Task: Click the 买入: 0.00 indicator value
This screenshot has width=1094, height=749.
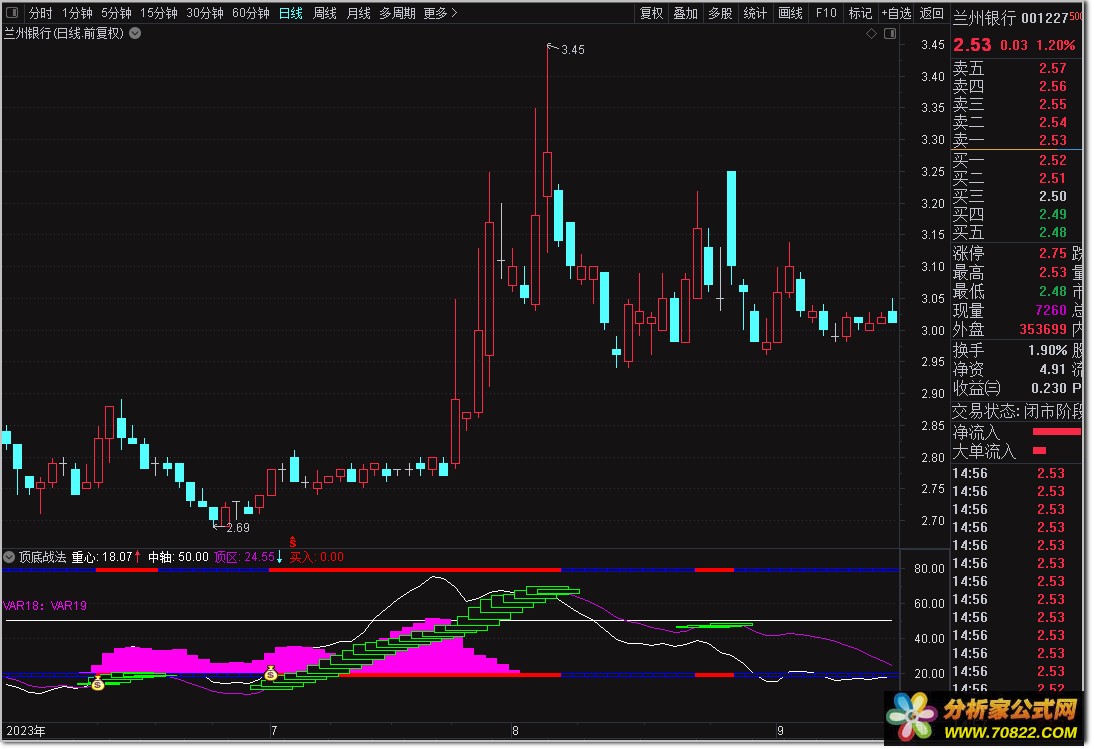Action: (317, 557)
